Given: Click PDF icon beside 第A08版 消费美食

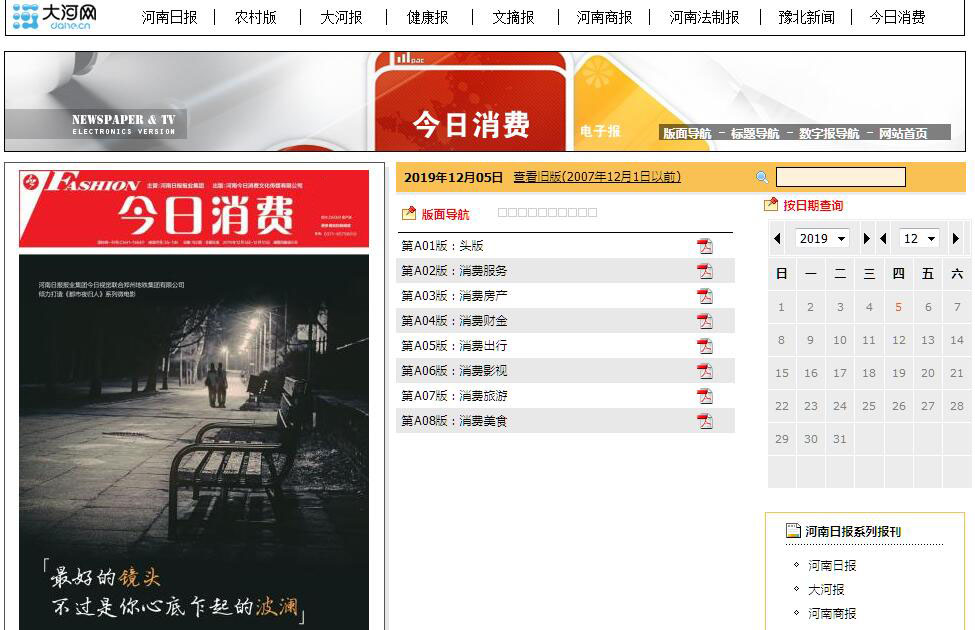Looking at the screenshot, I should (x=705, y=421).
